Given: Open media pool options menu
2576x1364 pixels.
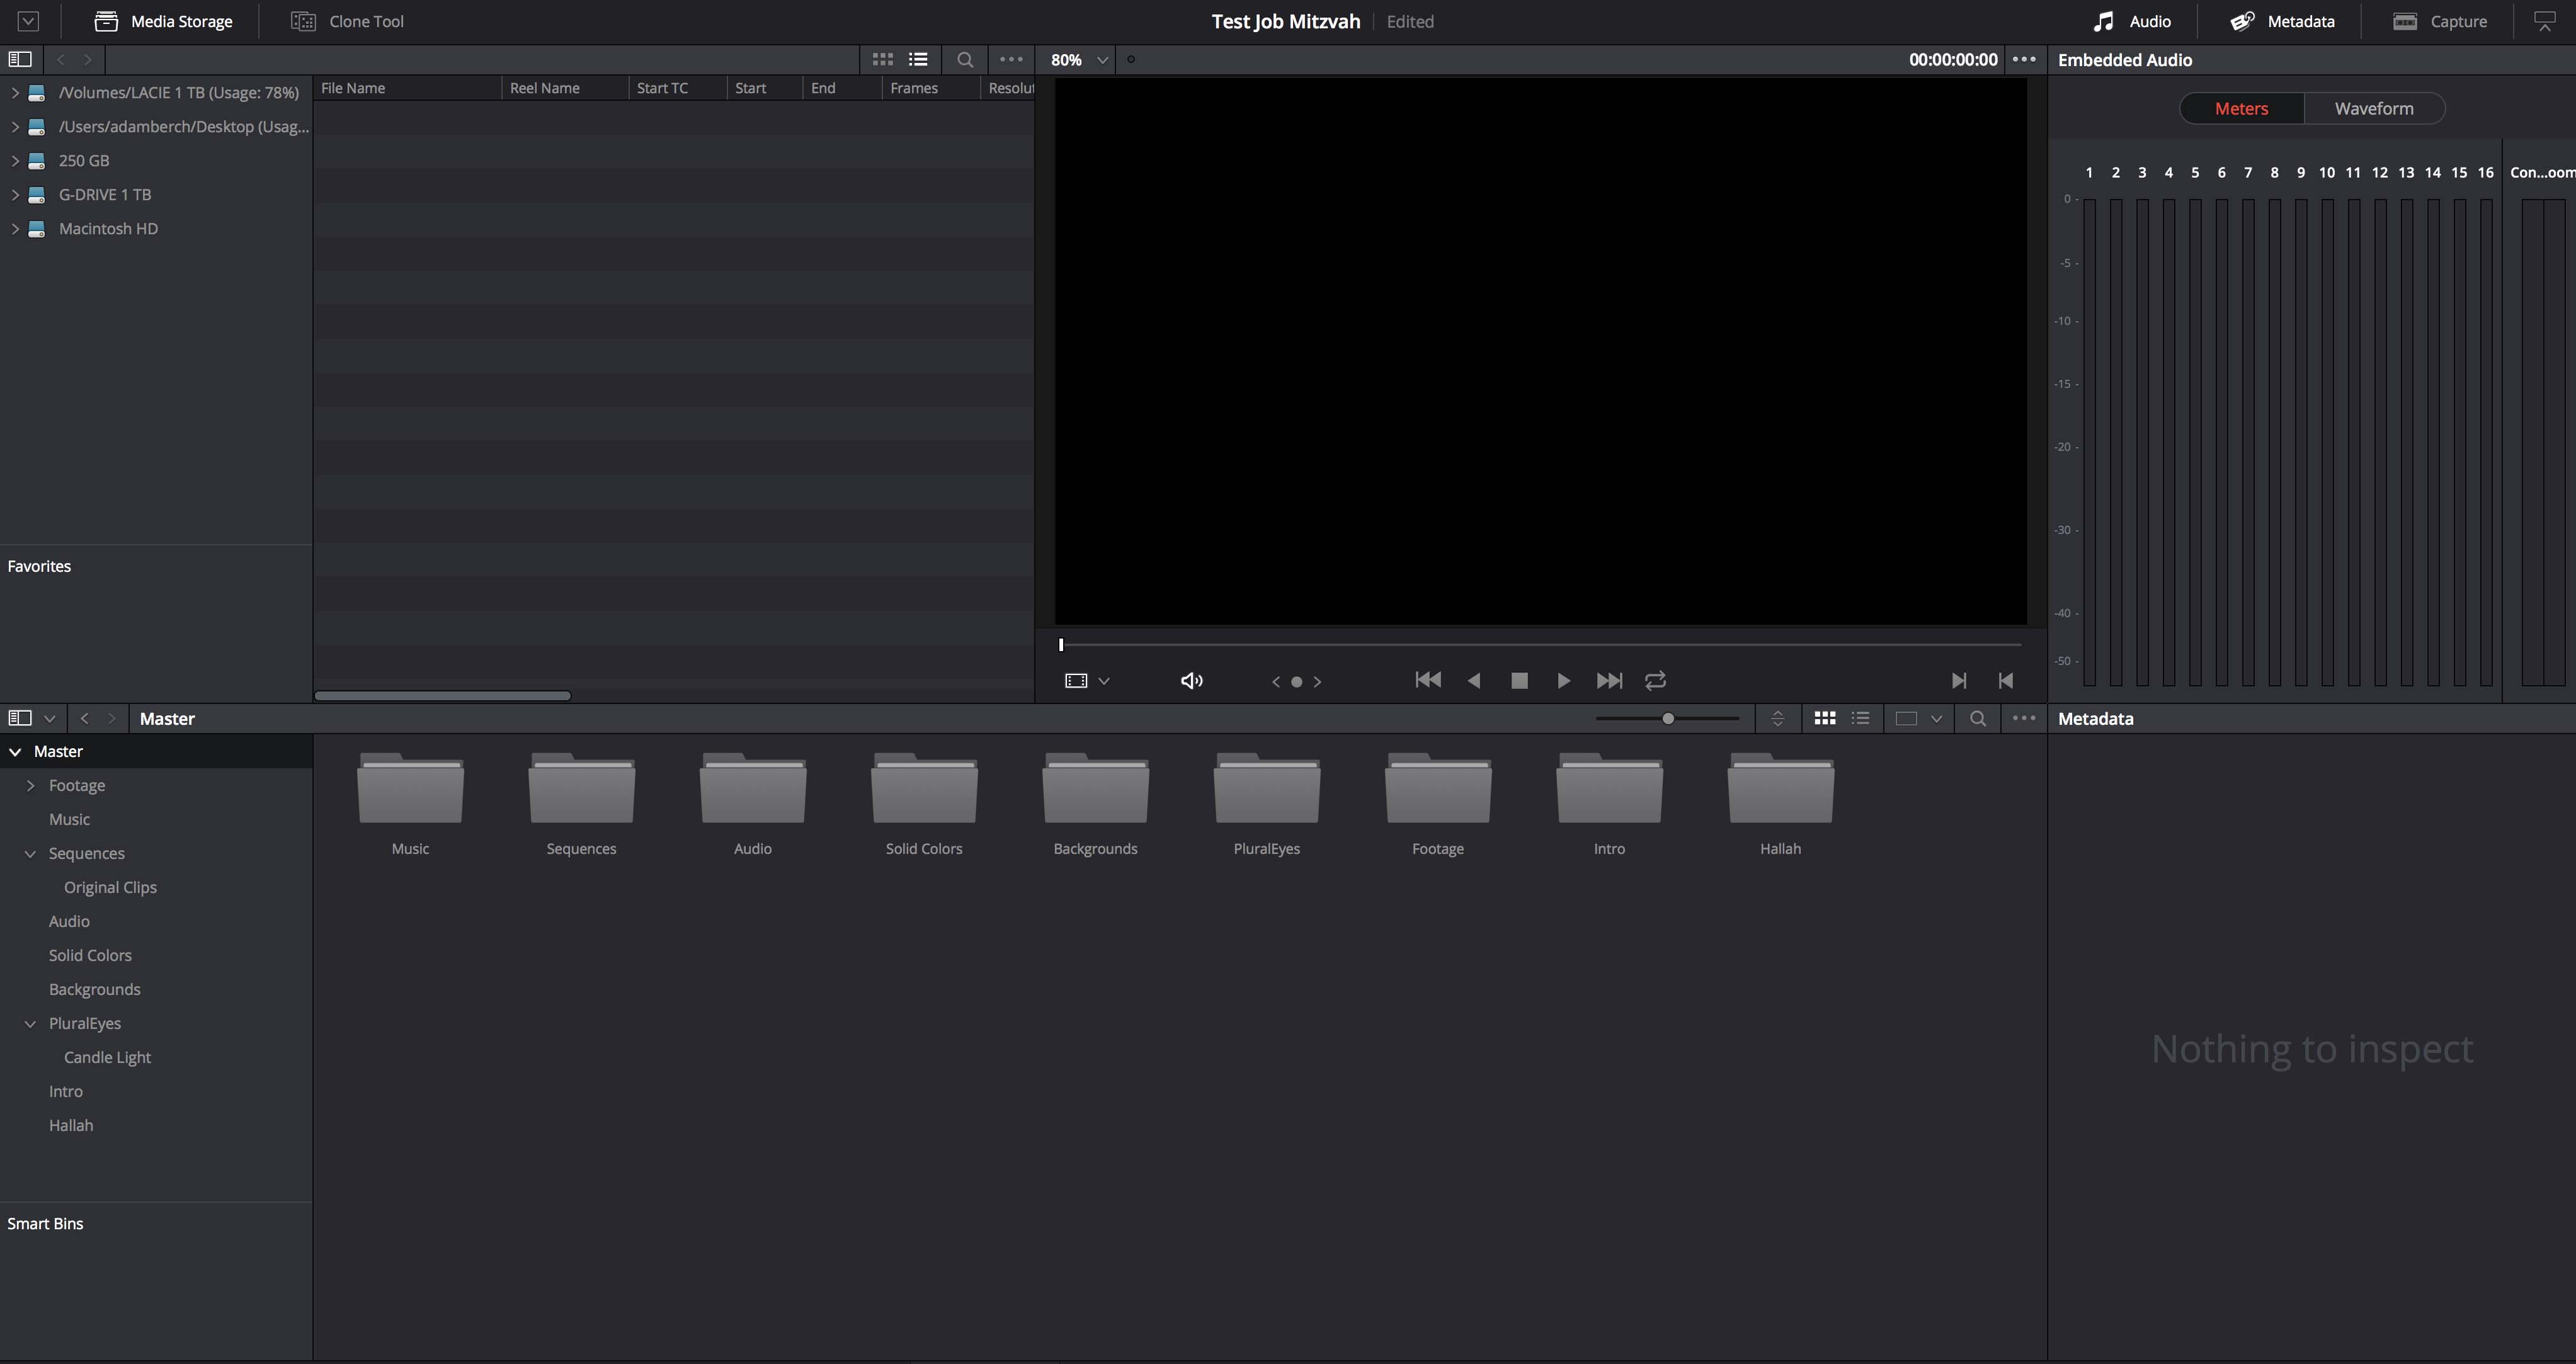Looking at the screenshot, I should (x=2024, y=718).
